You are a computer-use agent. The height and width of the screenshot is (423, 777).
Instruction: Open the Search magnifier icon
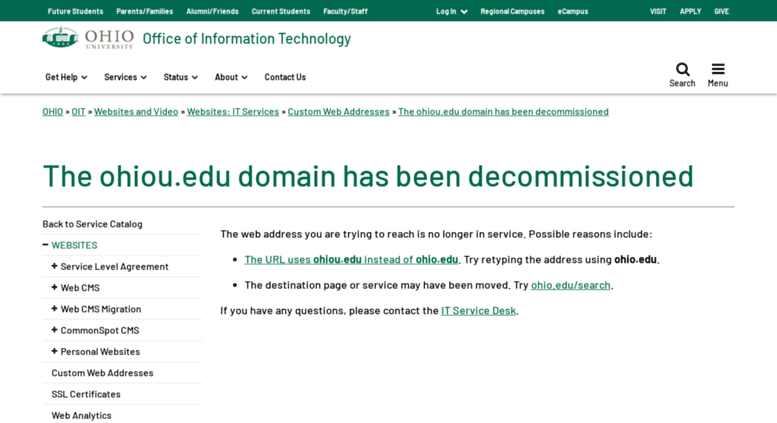682,69
